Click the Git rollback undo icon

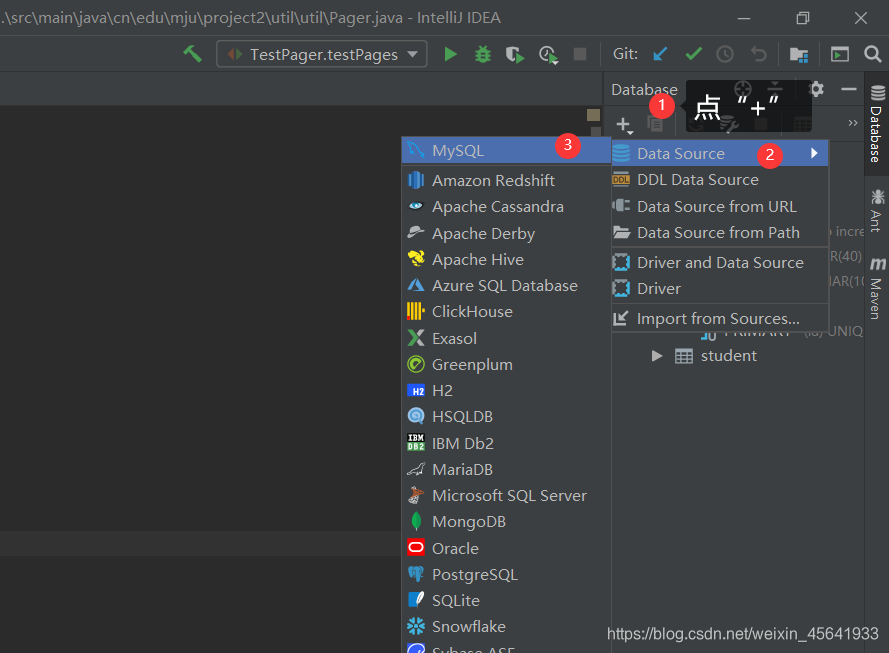point(758,54)
